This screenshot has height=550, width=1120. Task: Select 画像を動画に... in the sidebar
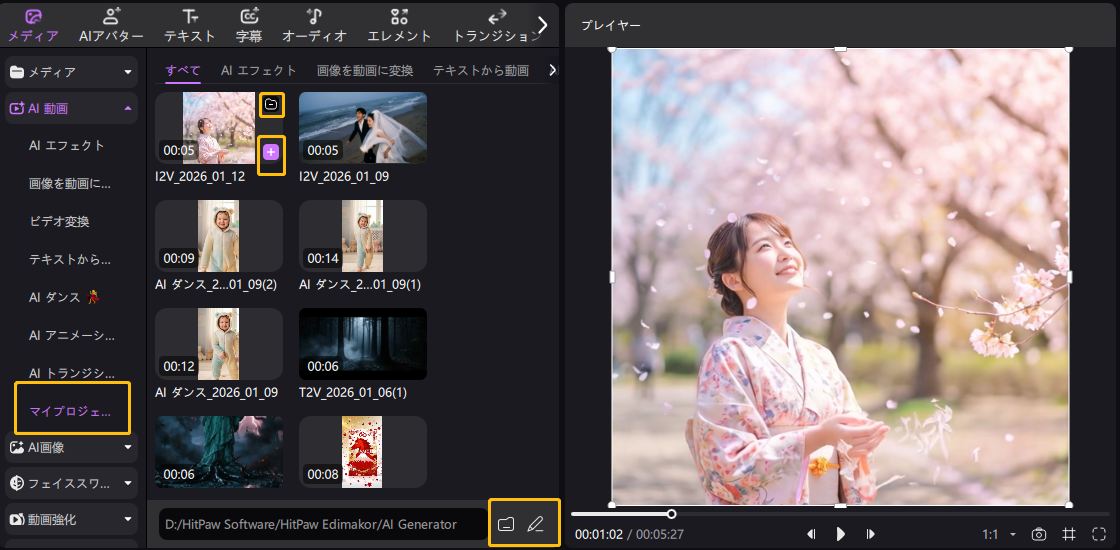pyautogui.click(x=70, y=184)
